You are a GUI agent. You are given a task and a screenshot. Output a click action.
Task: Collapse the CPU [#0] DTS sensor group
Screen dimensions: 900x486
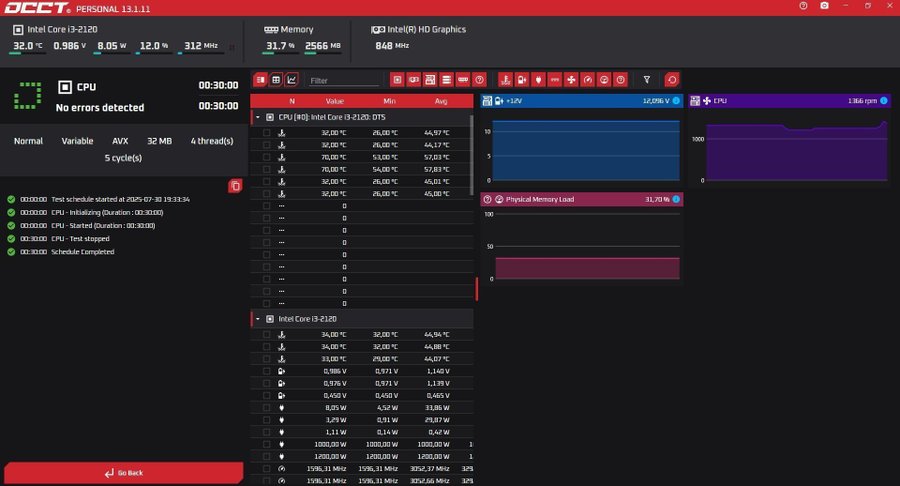tap(258, 117)
